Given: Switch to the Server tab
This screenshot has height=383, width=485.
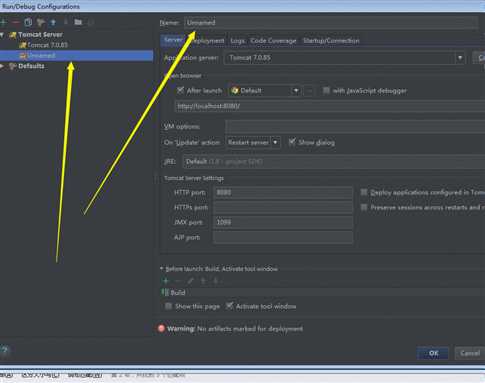Looking at the screenshot, I should (x=173, y=40).
